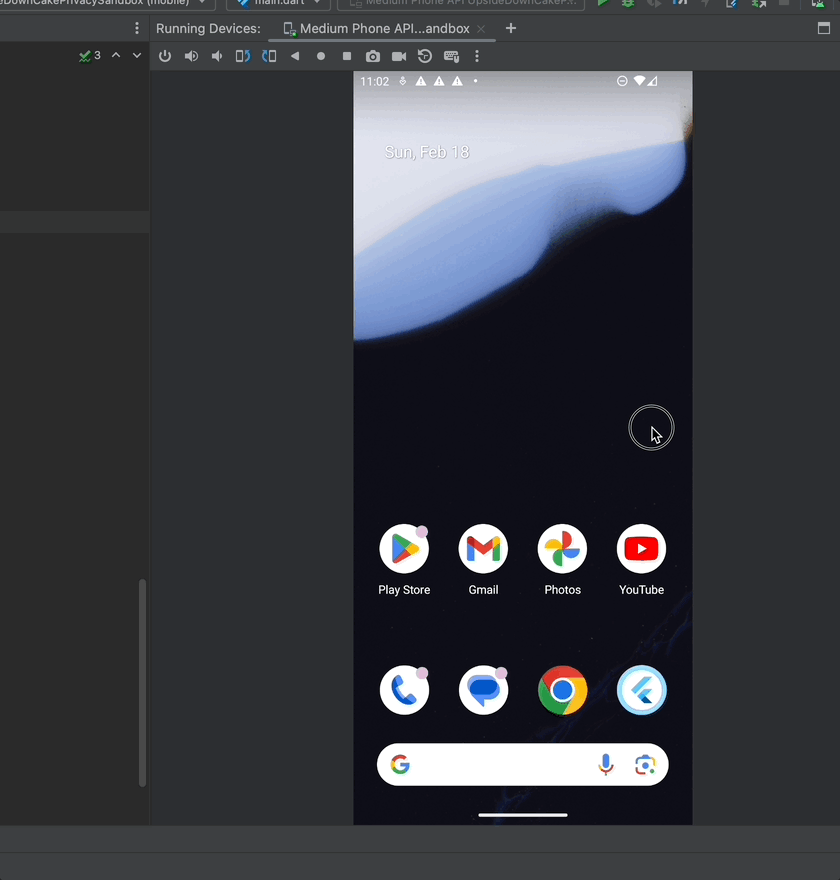Go to next highlighted problem arrow
This screenshot has height=880, width=840.
[137, 55]
